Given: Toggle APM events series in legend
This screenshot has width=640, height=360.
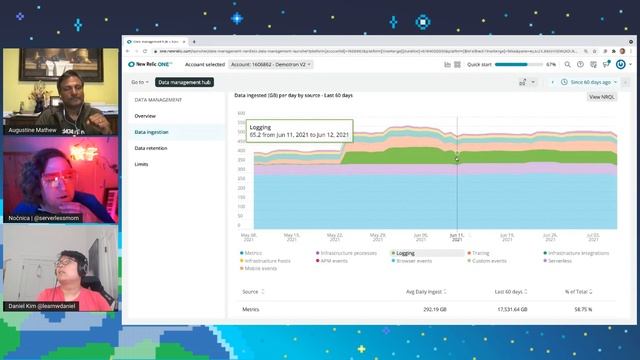Looking at the screenshot, I should click(x=332, y=261).
